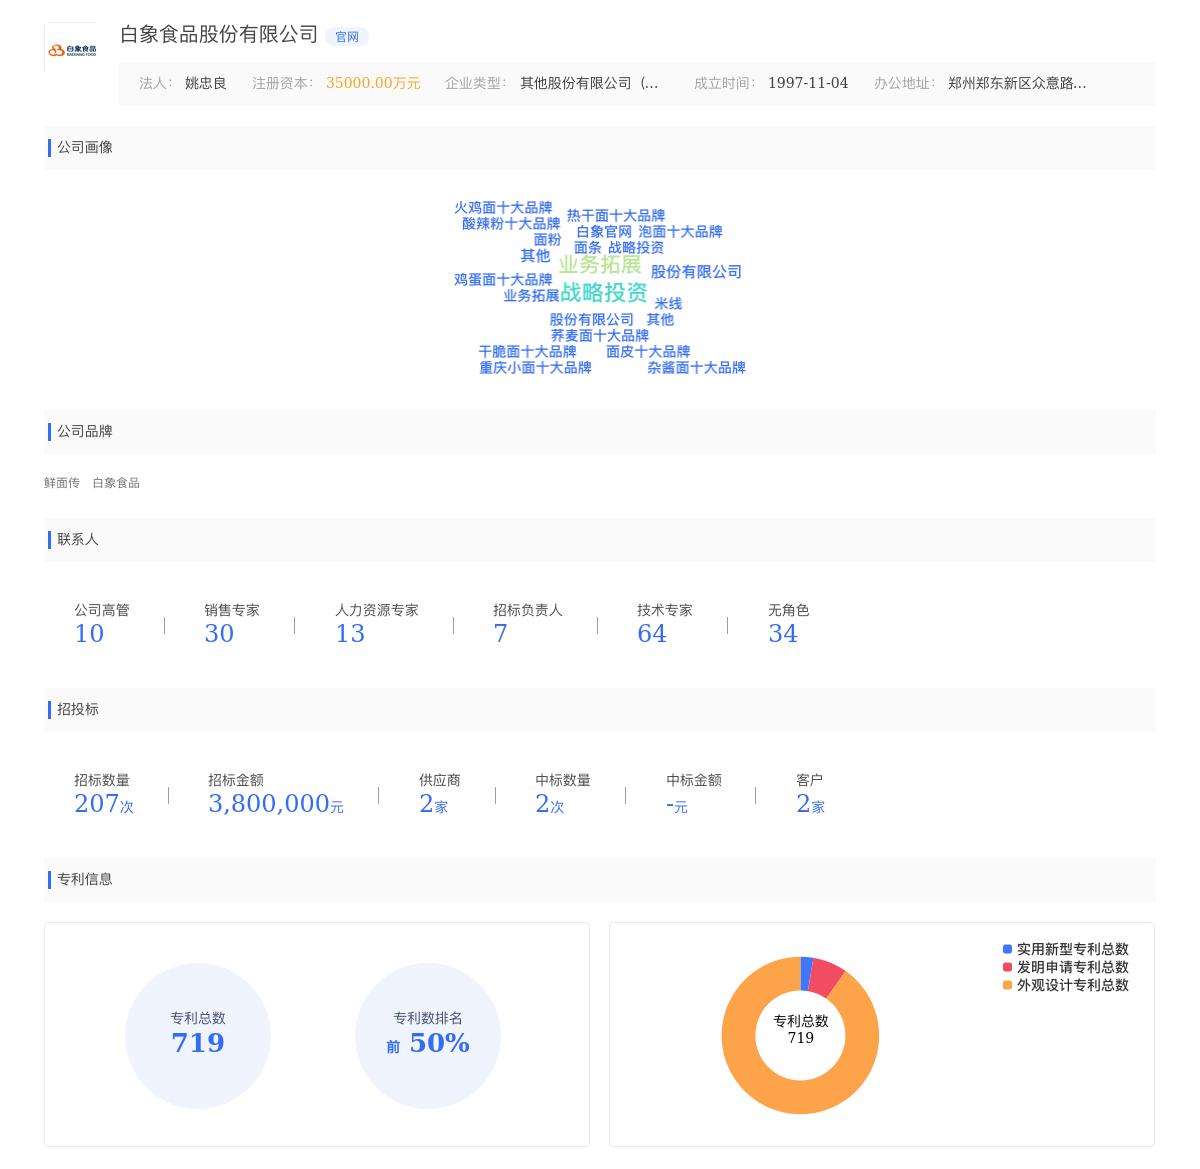The image size is (1200, 1169).
Task: Open 招标负责人 count 7
Action: click(x=528, y=624)
